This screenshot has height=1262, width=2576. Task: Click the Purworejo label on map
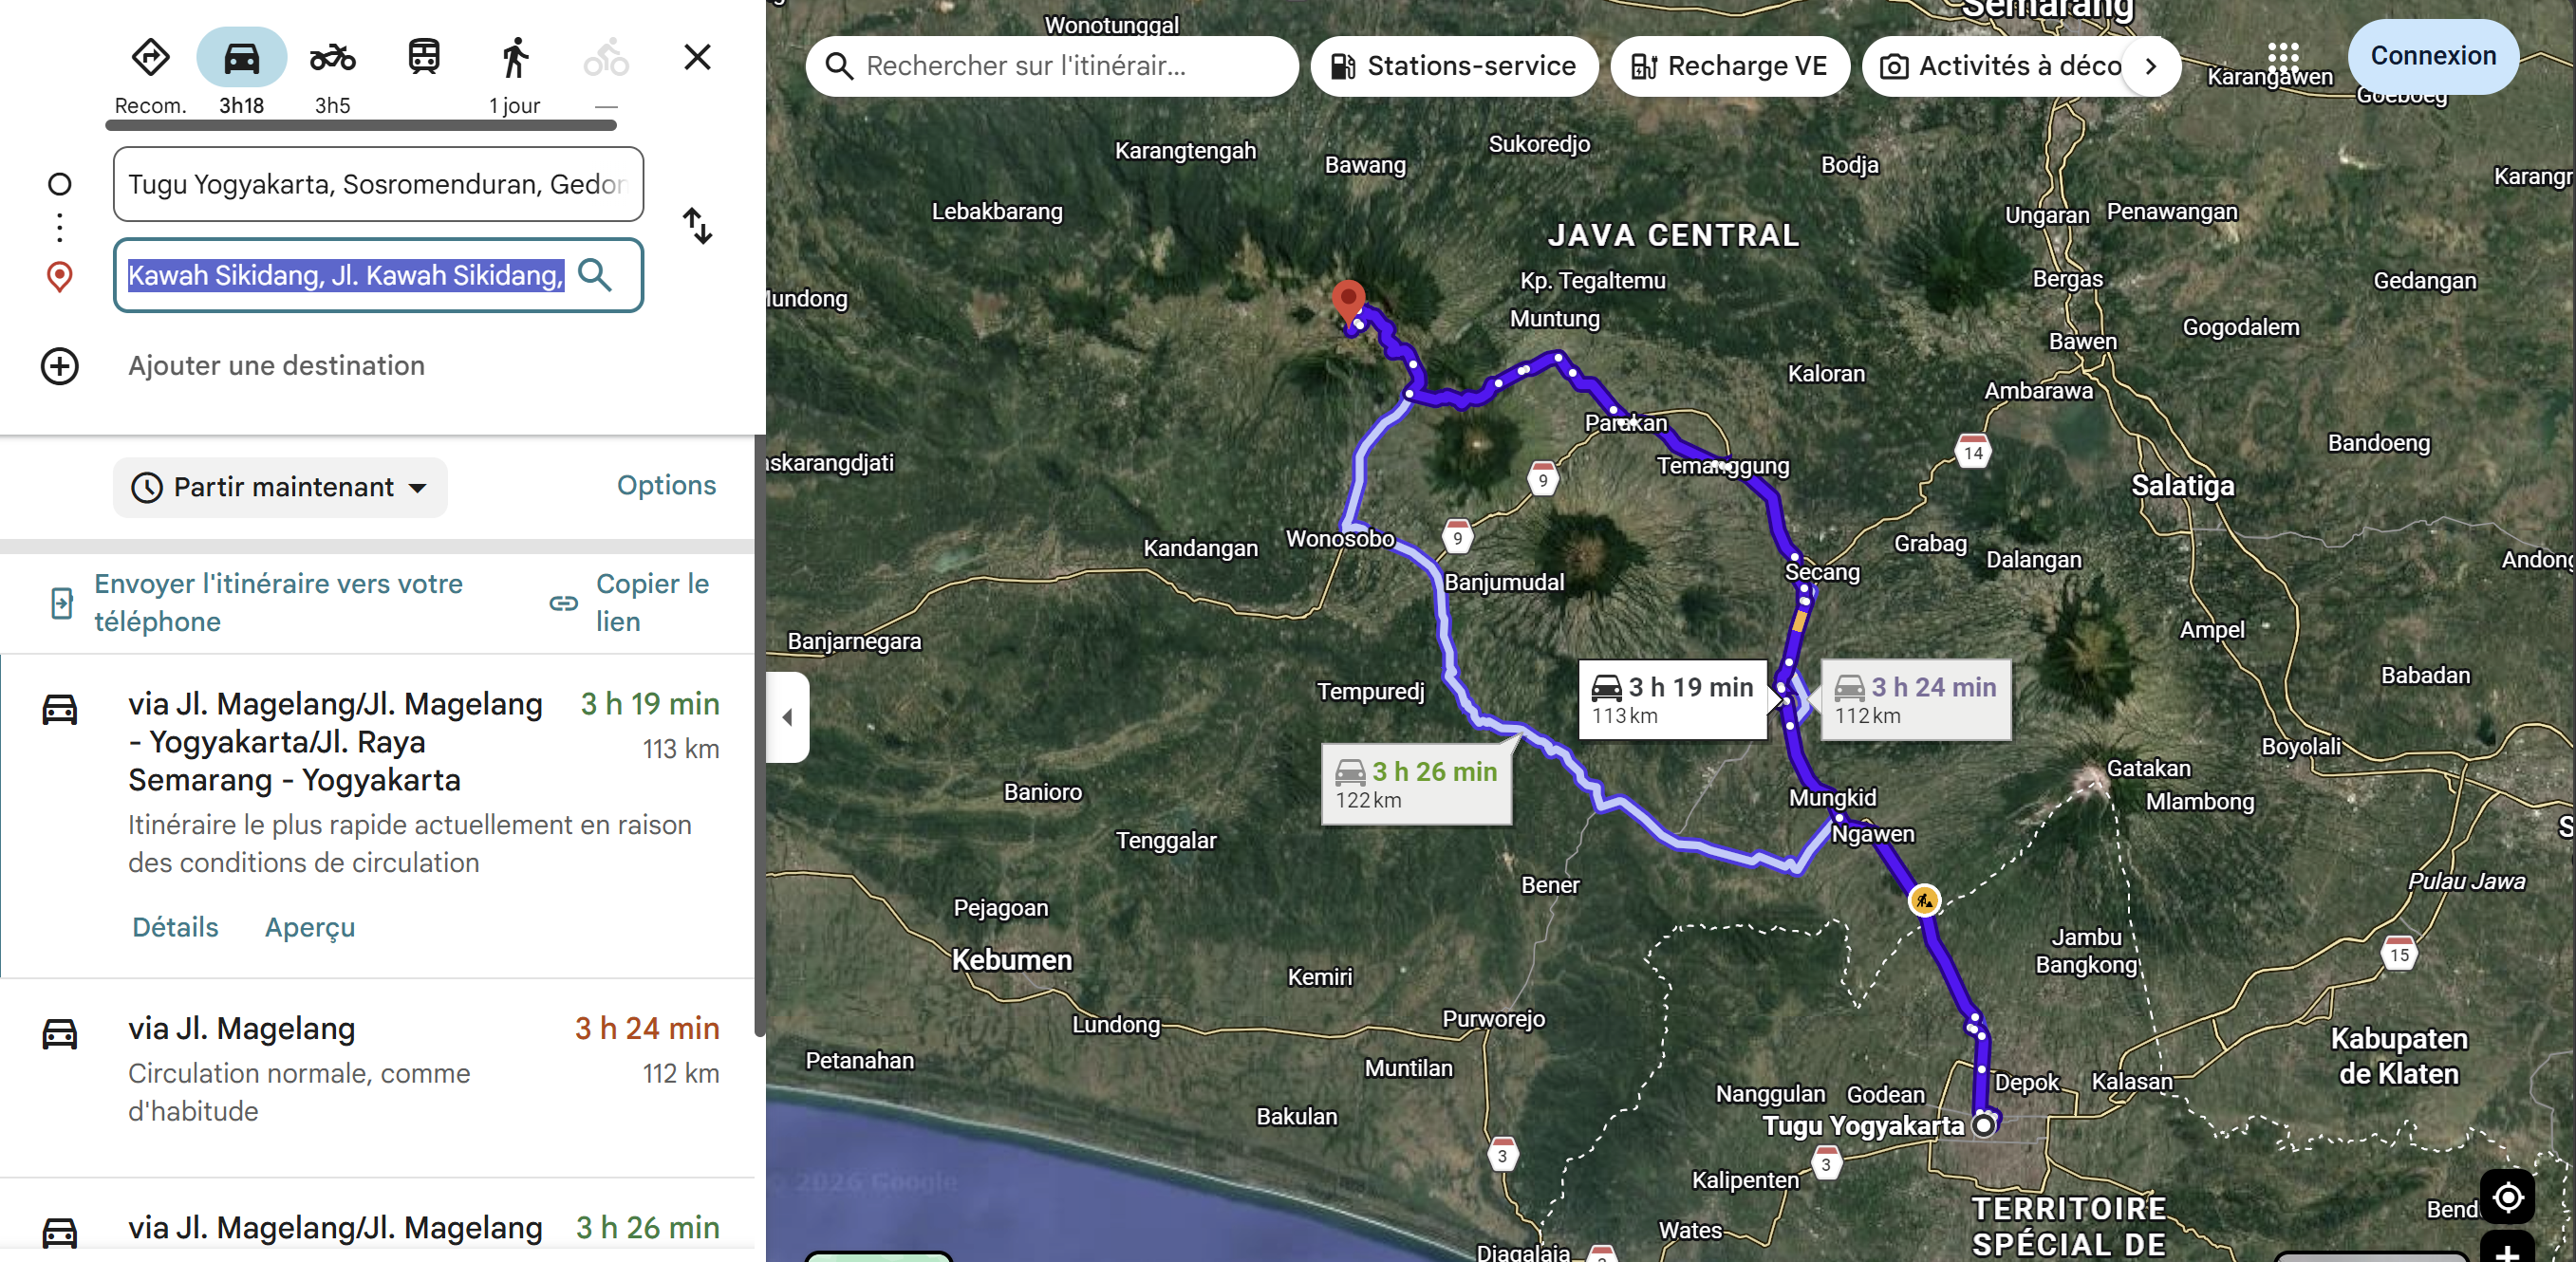pyautogui.click(x=1493, y=1019)
